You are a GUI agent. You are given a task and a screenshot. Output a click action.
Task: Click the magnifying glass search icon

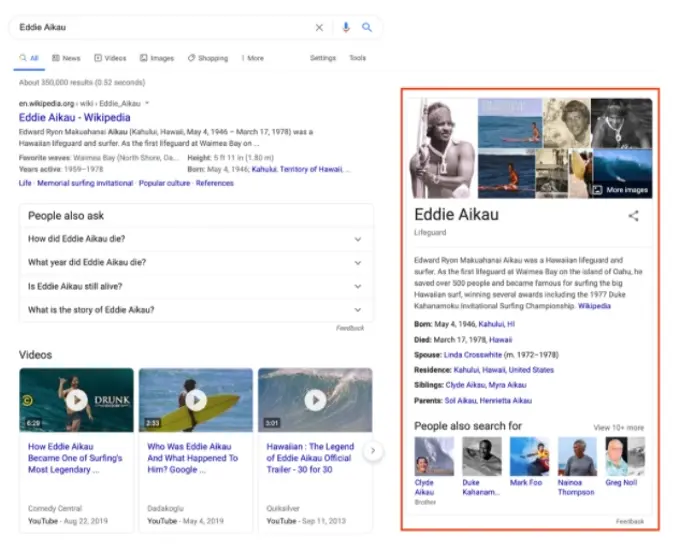point(367,28)
